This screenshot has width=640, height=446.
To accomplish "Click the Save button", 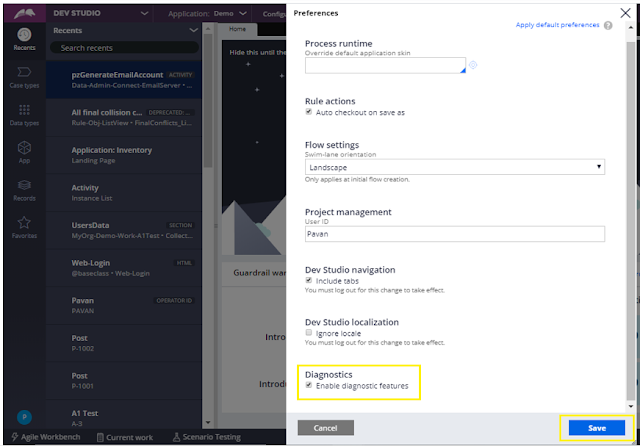I will 597,428.
